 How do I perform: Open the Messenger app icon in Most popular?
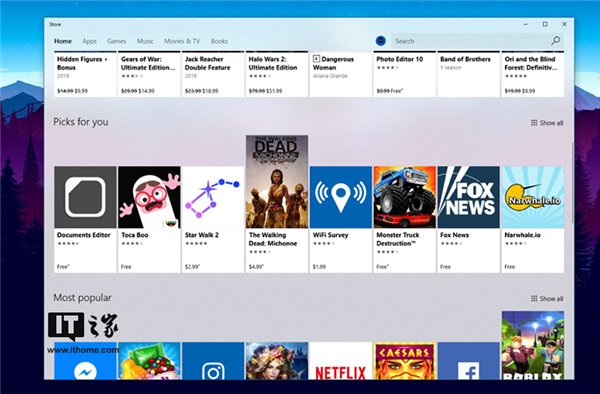pos(85,361)
